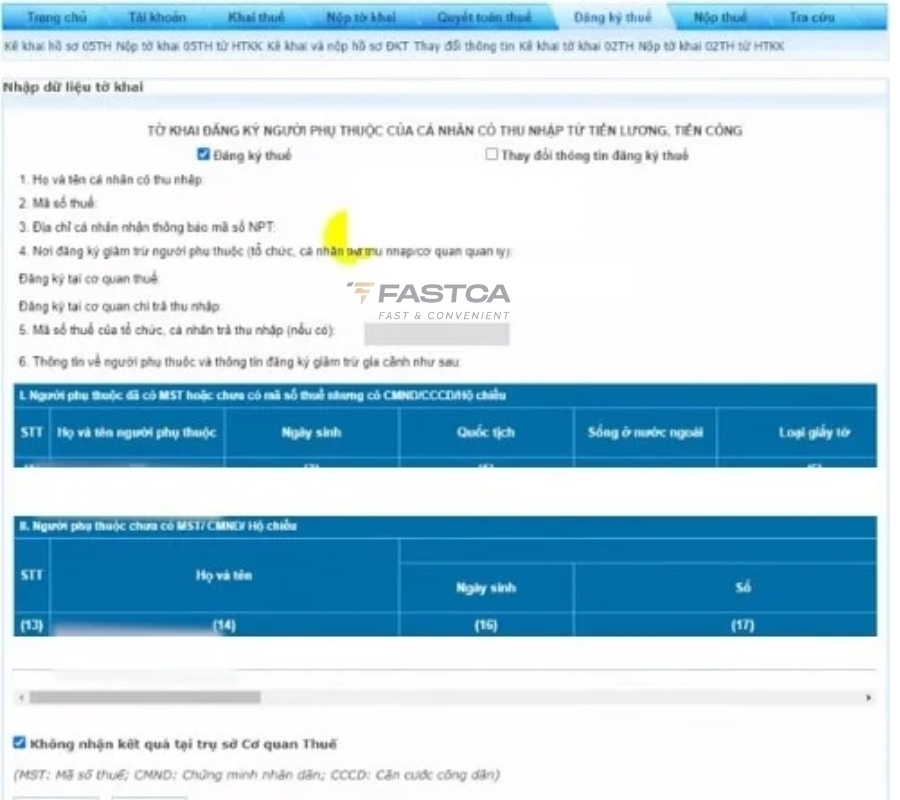
Task: Switch to the Tra cứu tab
Action: click(x=811, y=18)
